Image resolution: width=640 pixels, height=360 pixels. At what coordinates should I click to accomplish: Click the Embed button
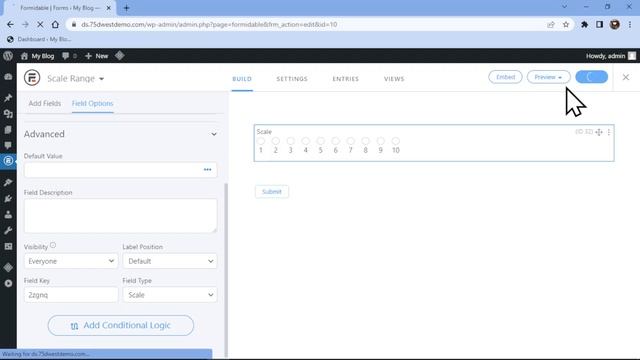(505, 77)
